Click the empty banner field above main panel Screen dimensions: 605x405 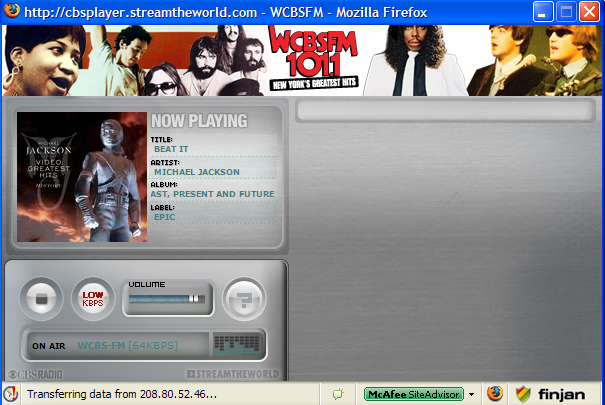pyautogui.click(x=446, y=111)
